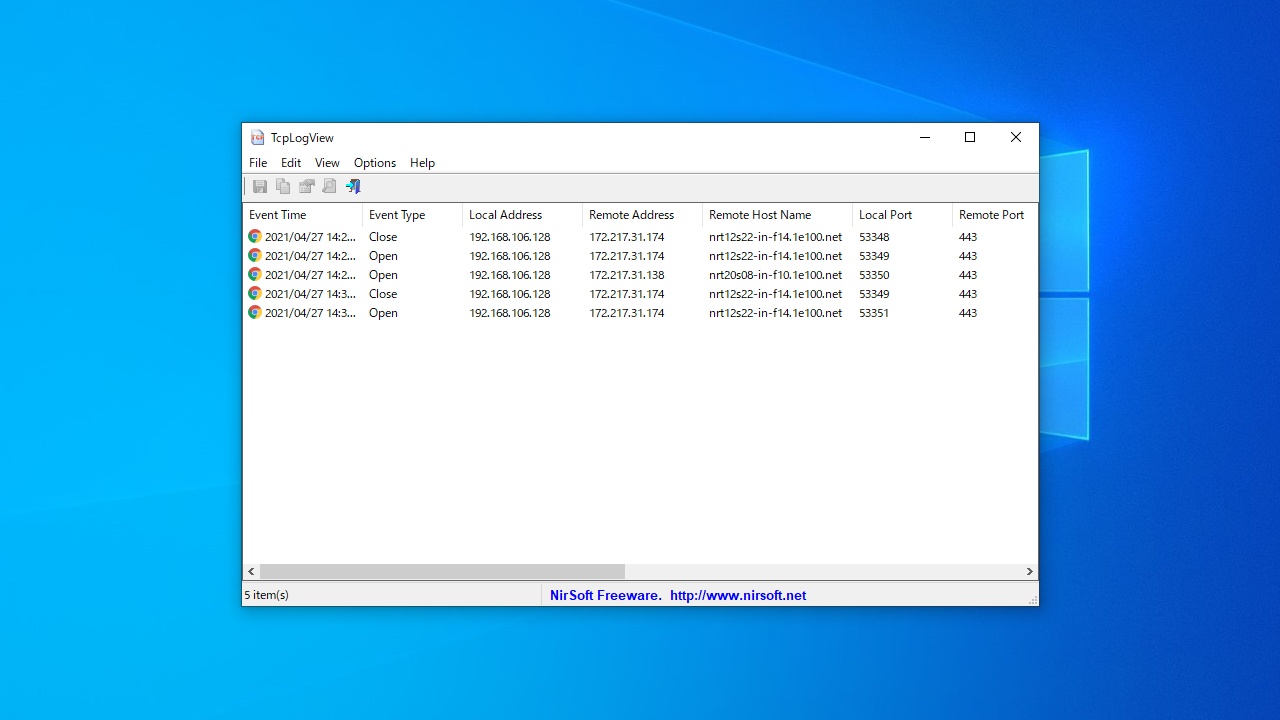
Task: Click the horizontal scrollbar left arrow
Action: click(x=252, y=572)
